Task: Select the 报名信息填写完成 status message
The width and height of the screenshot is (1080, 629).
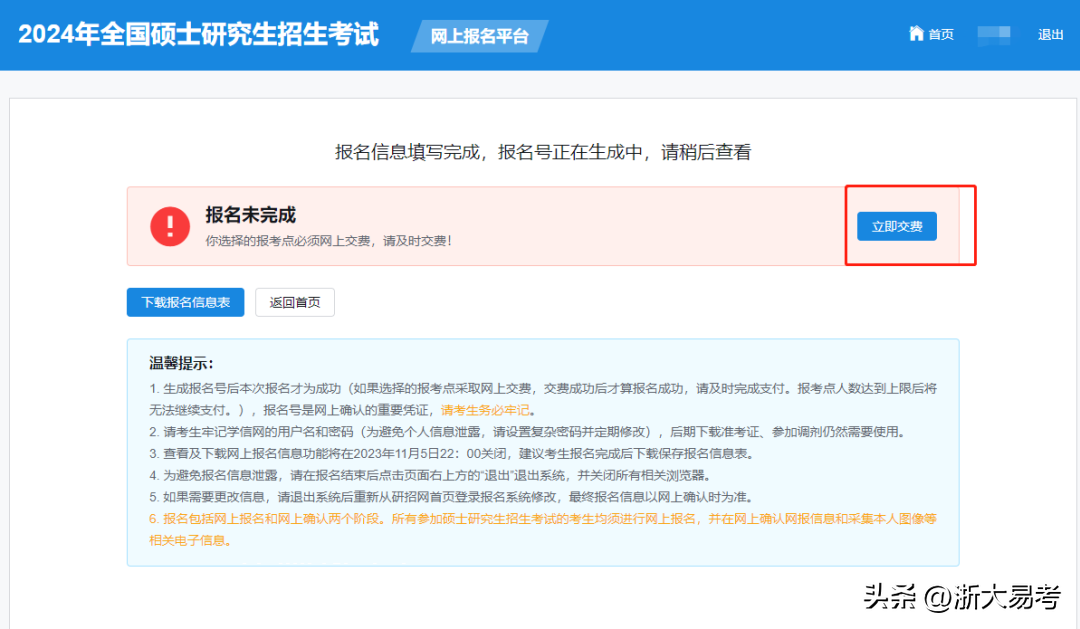Action: pyautogui.click(x=542, y=152)
